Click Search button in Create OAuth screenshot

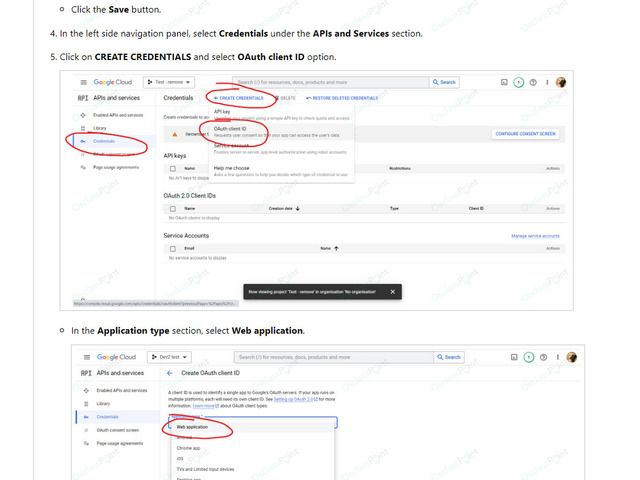449,357
